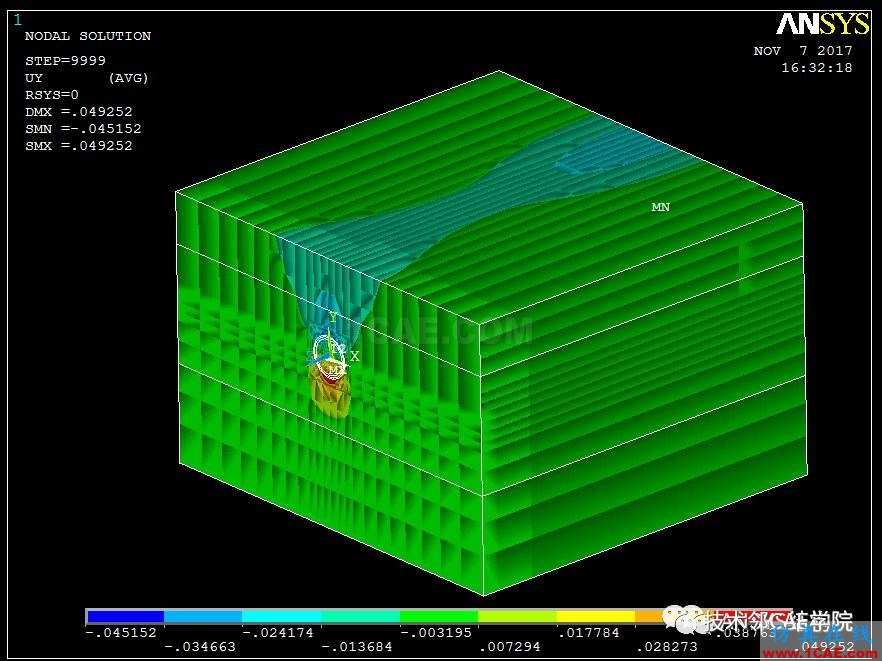The image size is (882, 661).
Task: Click window number 1 in the corner
Action: [17, 20]
